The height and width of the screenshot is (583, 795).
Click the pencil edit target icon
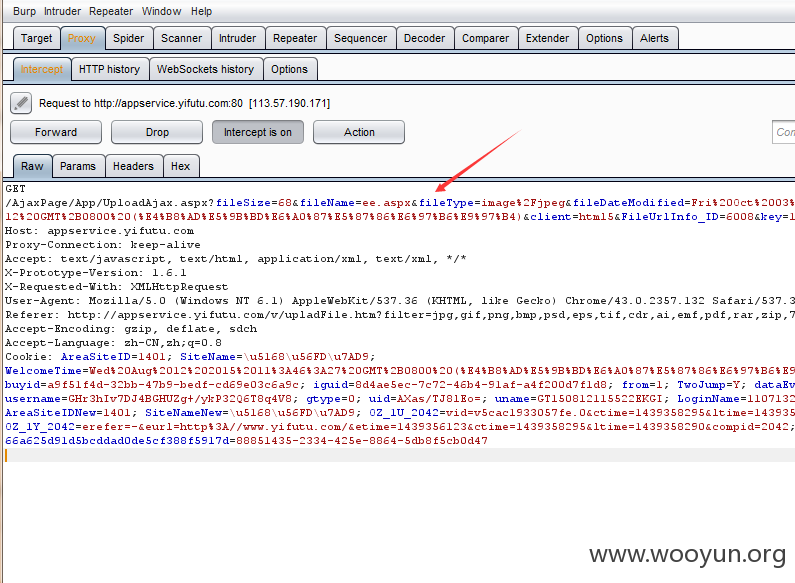(21, 103)
